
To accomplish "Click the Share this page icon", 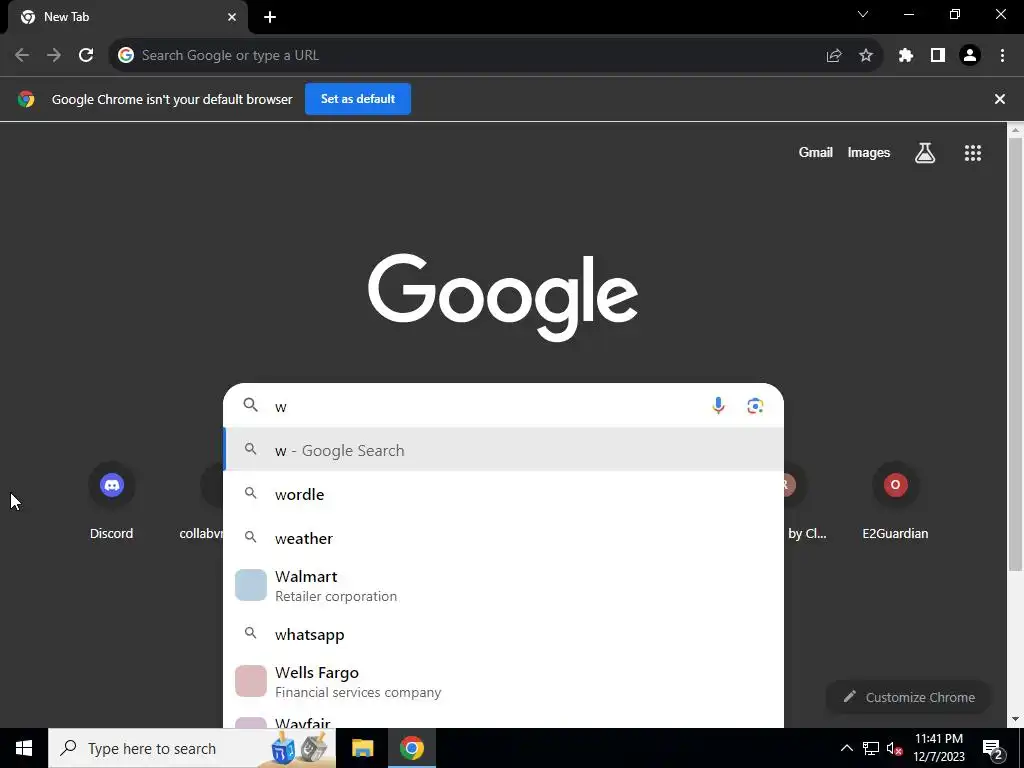I will 834,56.
